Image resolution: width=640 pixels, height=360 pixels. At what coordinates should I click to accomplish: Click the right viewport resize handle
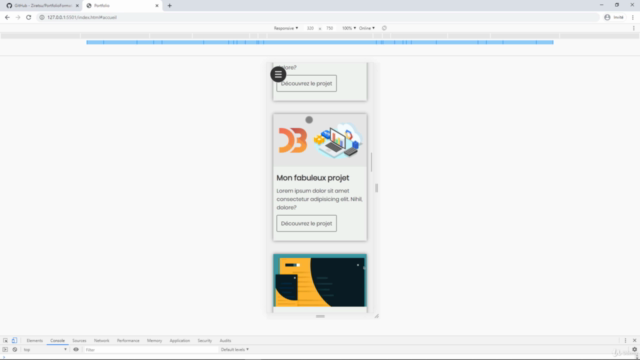(376, 188)
